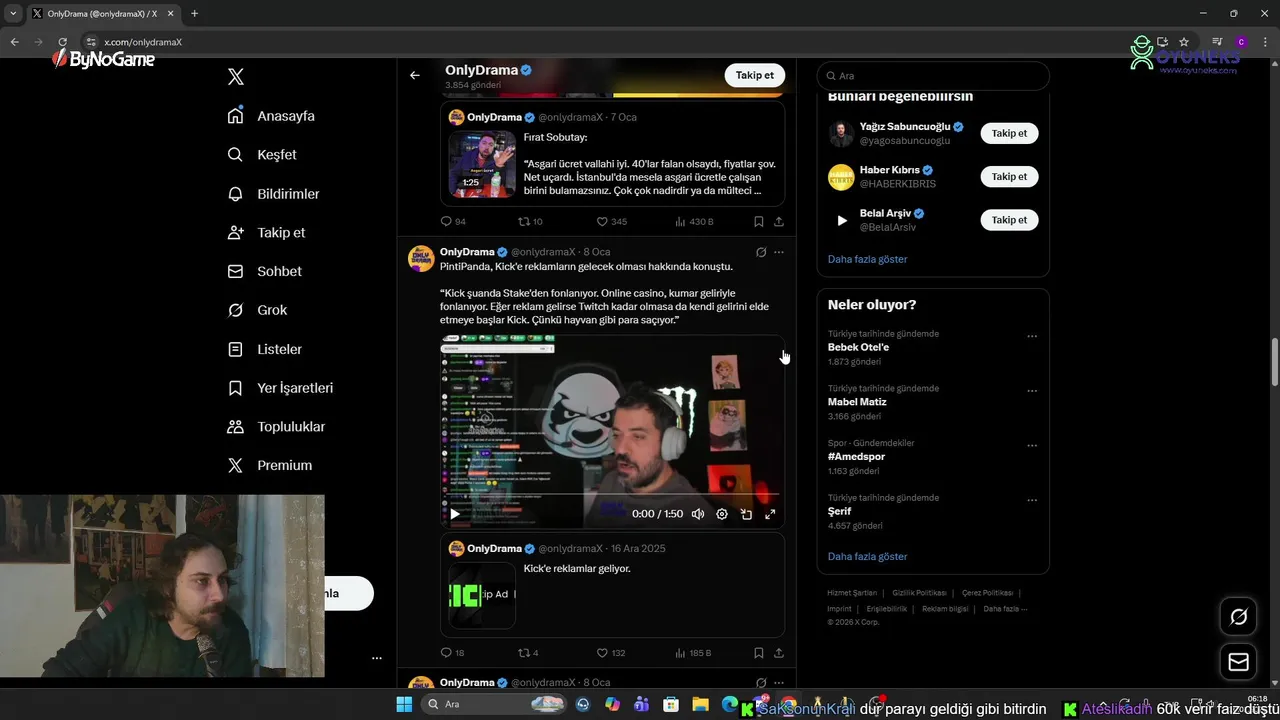Click the X logo in the sidebar
1280x720 pixels.
tap(236, 77)
